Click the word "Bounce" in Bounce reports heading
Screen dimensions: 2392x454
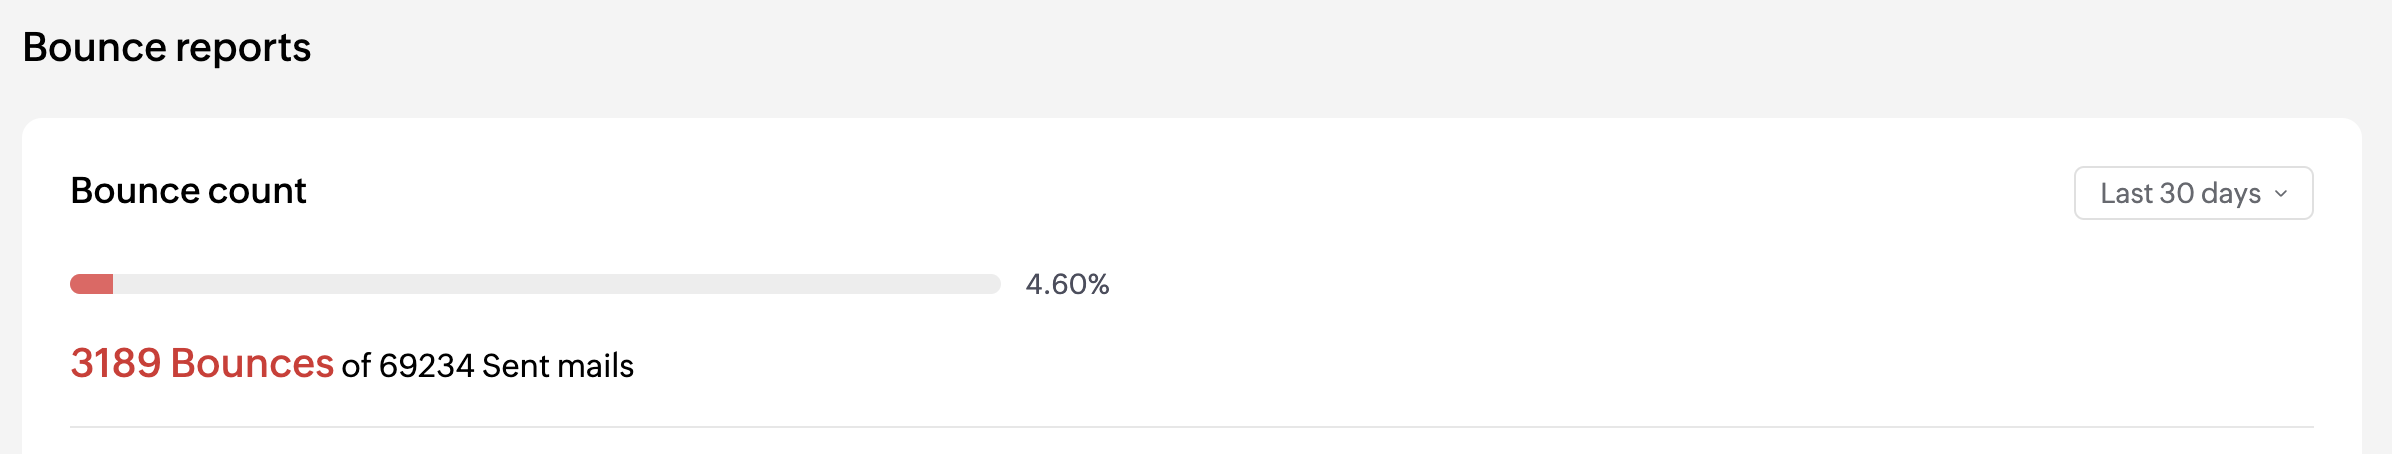[95, 48]
